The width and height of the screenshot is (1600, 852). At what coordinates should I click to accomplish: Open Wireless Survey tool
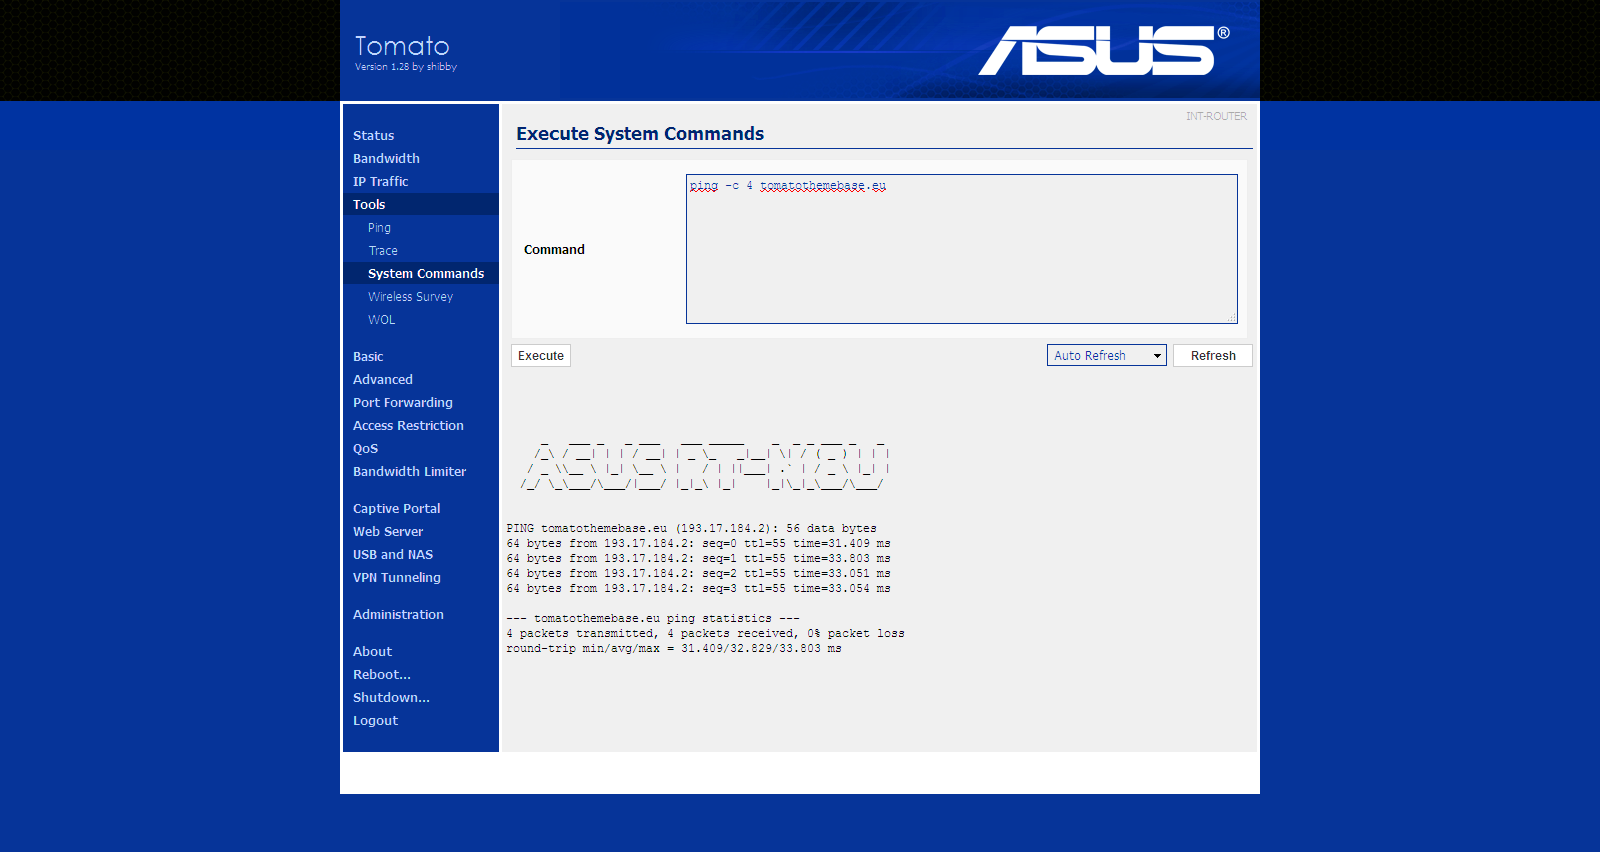point(410,296)
